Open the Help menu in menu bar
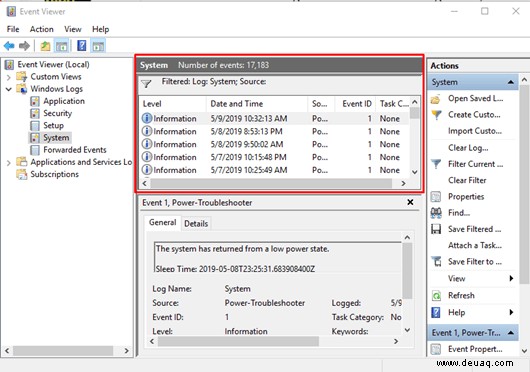The height and width of the screenshot is (372, 530). (100, 29)
